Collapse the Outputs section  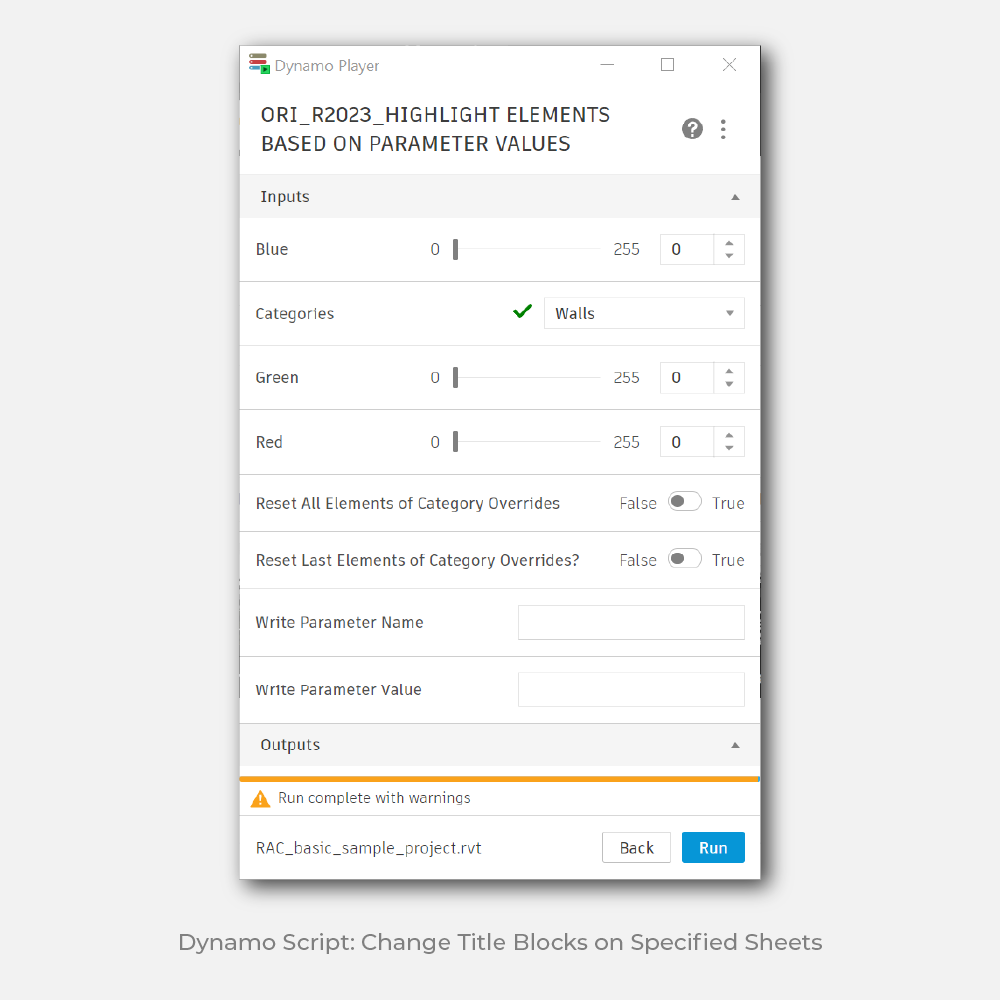[x=735, y=745]
